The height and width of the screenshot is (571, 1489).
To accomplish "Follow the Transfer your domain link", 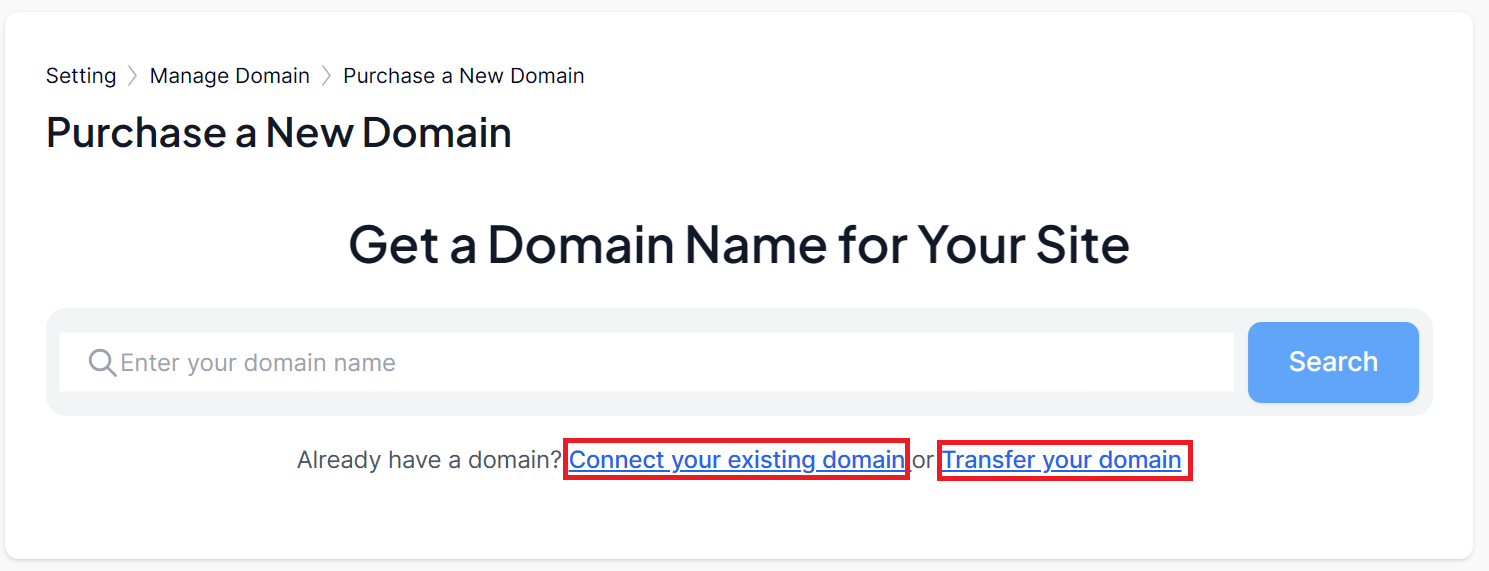I will coord(1062,460).
